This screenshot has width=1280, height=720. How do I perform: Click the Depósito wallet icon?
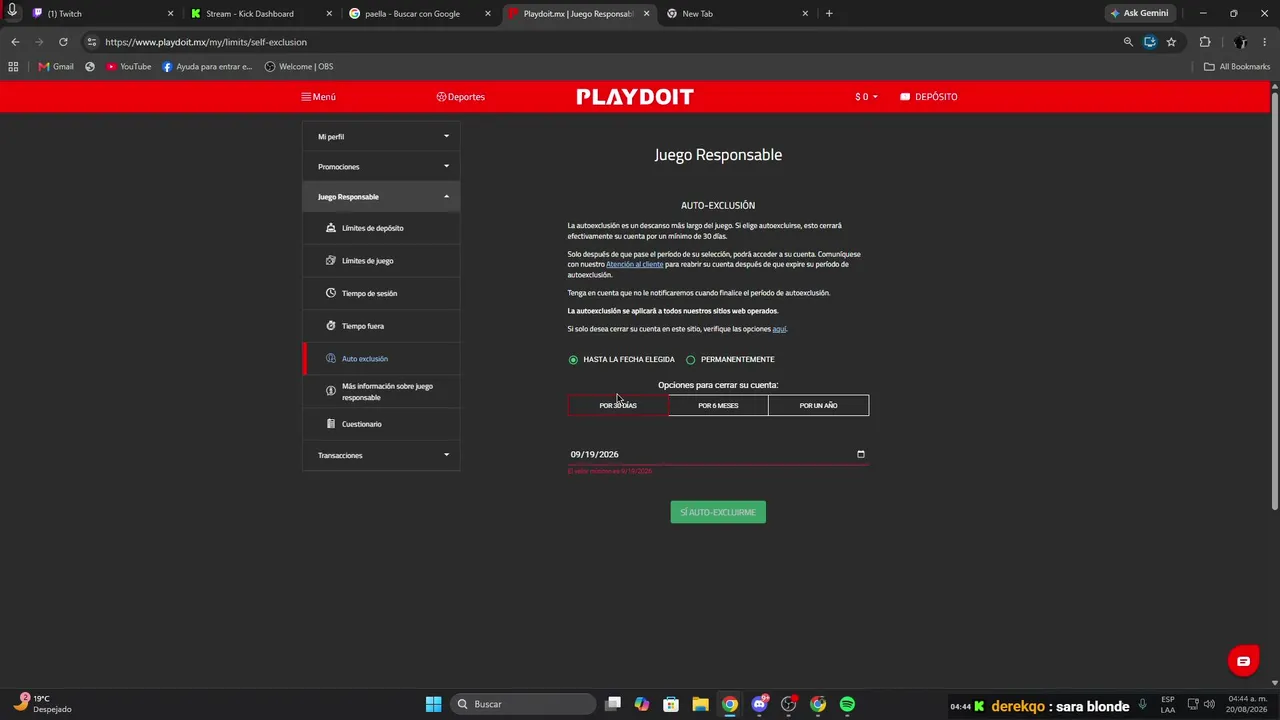click(905, 97)
